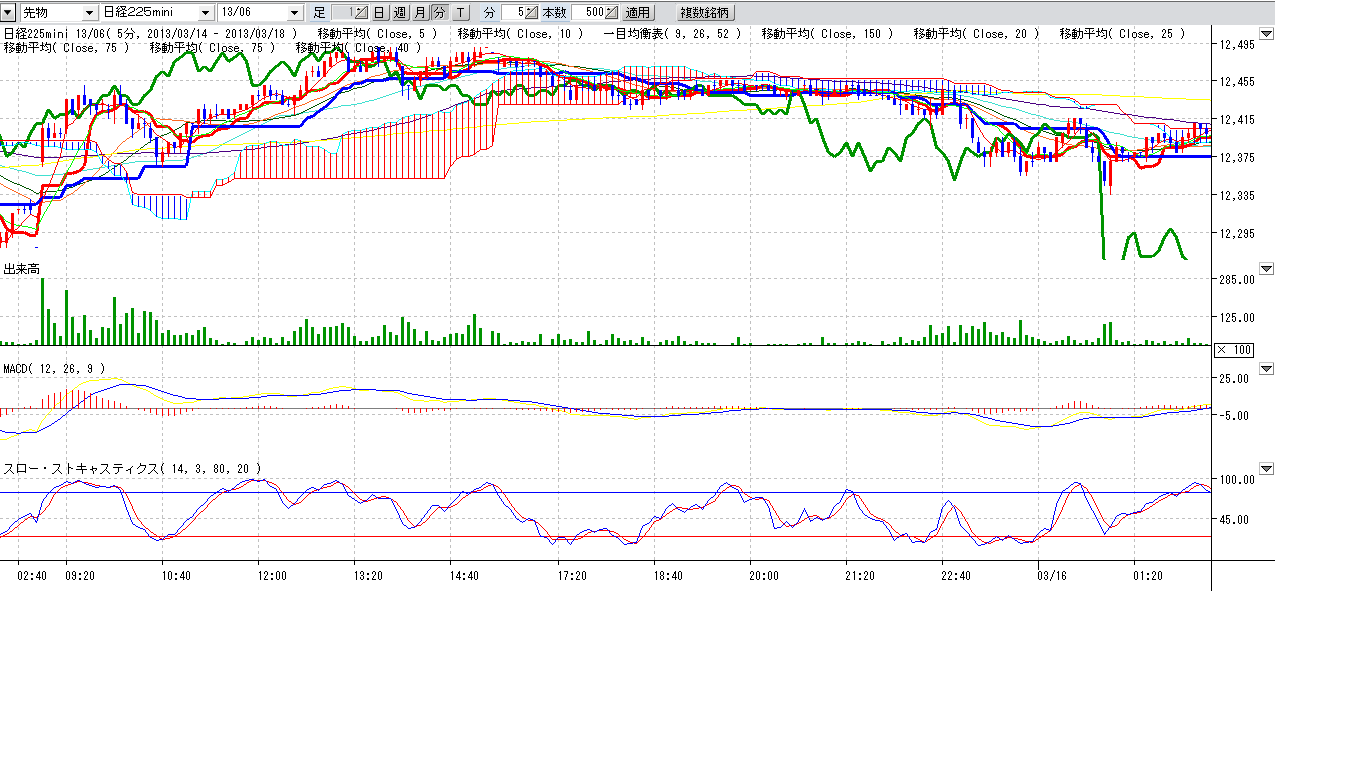Open the price chart panel menu arrow
Image resolution: width=1366 pixels, height=768 pixels.
click(x=1267, y=33)
